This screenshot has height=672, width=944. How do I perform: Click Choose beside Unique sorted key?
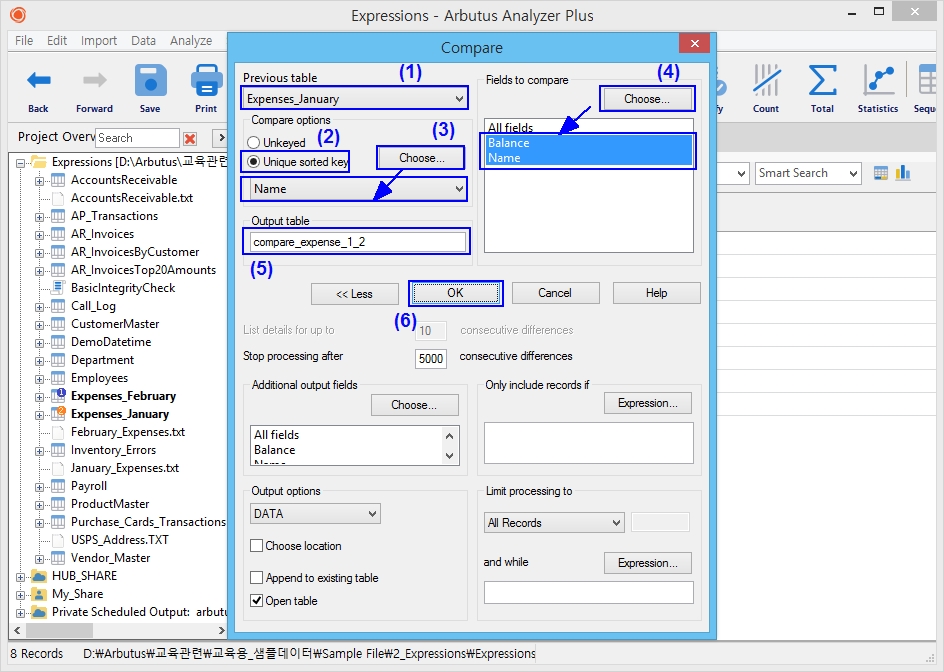[421, 158]
